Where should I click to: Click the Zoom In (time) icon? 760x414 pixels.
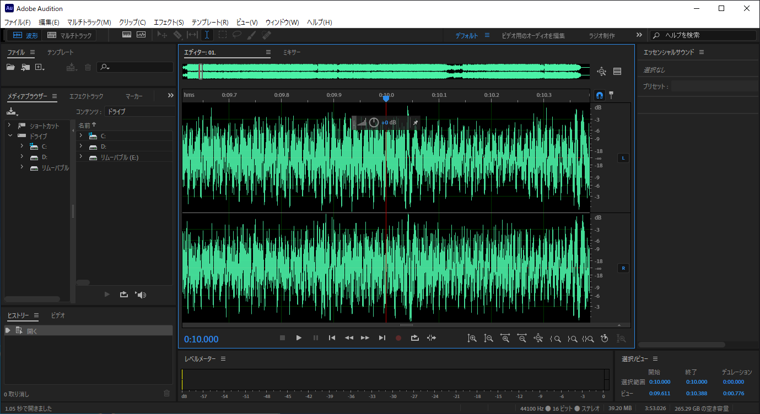point(505,338)
